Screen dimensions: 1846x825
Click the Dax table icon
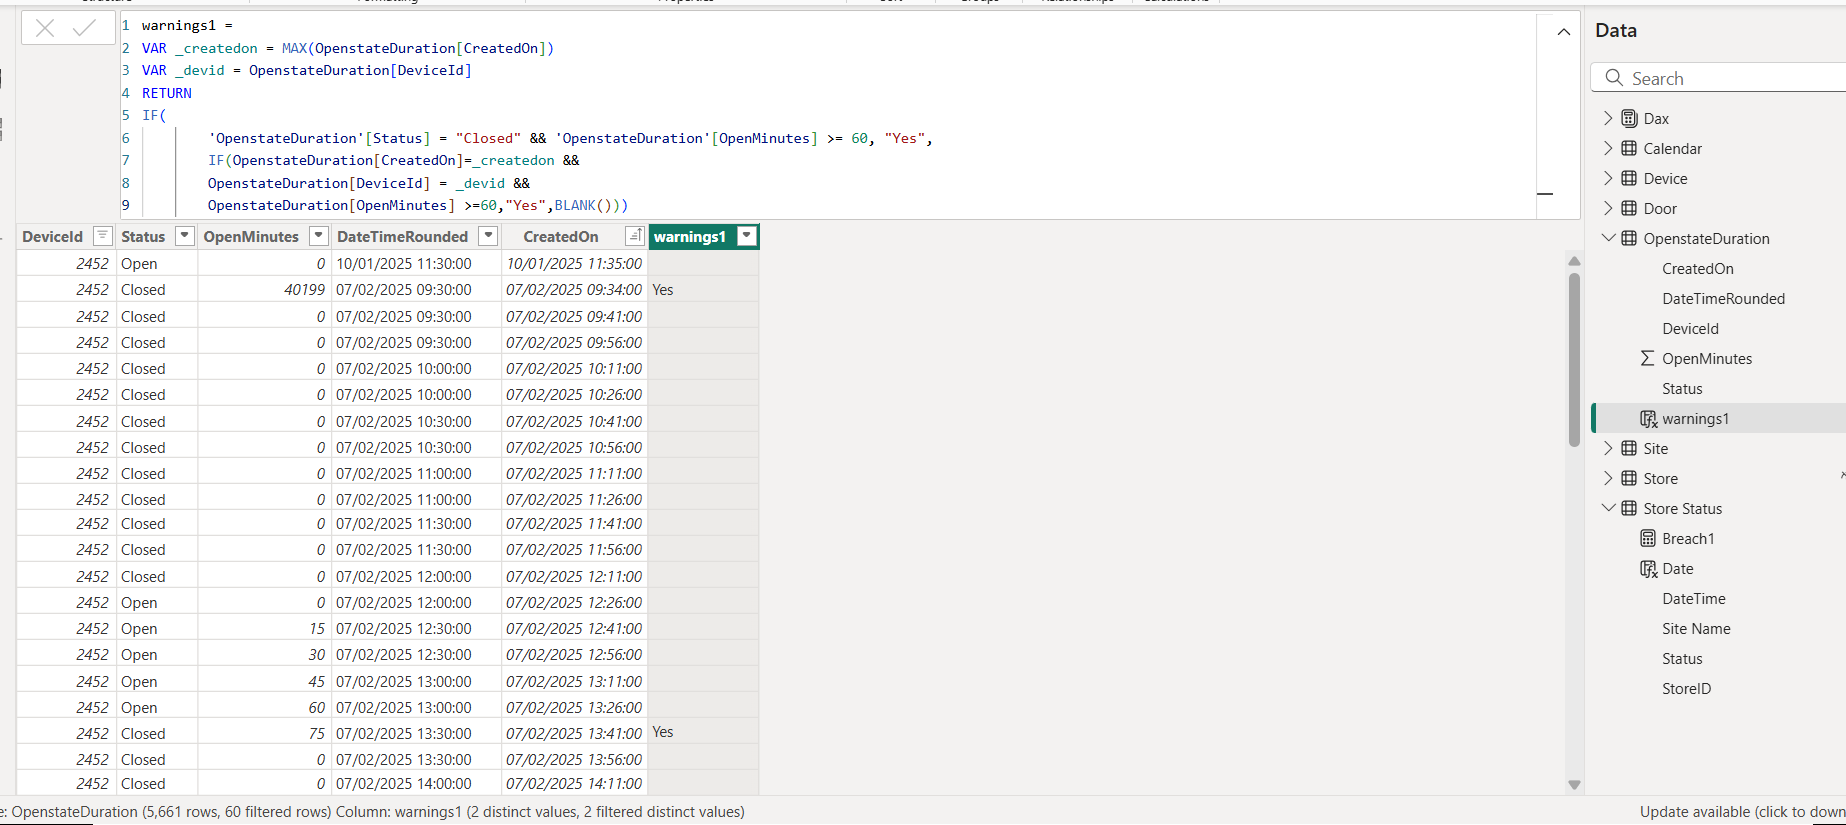click(x=1629, y=118)
